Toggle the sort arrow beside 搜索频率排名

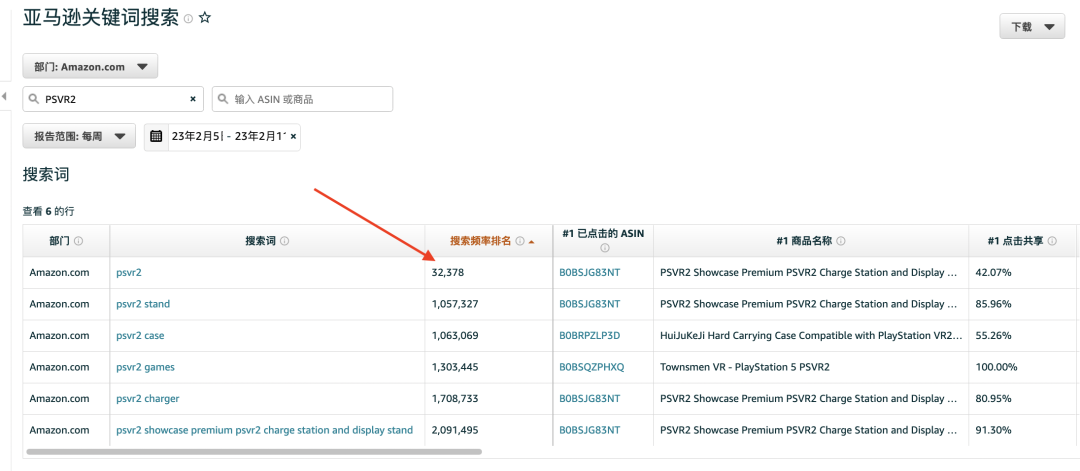click(x=532, y=242)
